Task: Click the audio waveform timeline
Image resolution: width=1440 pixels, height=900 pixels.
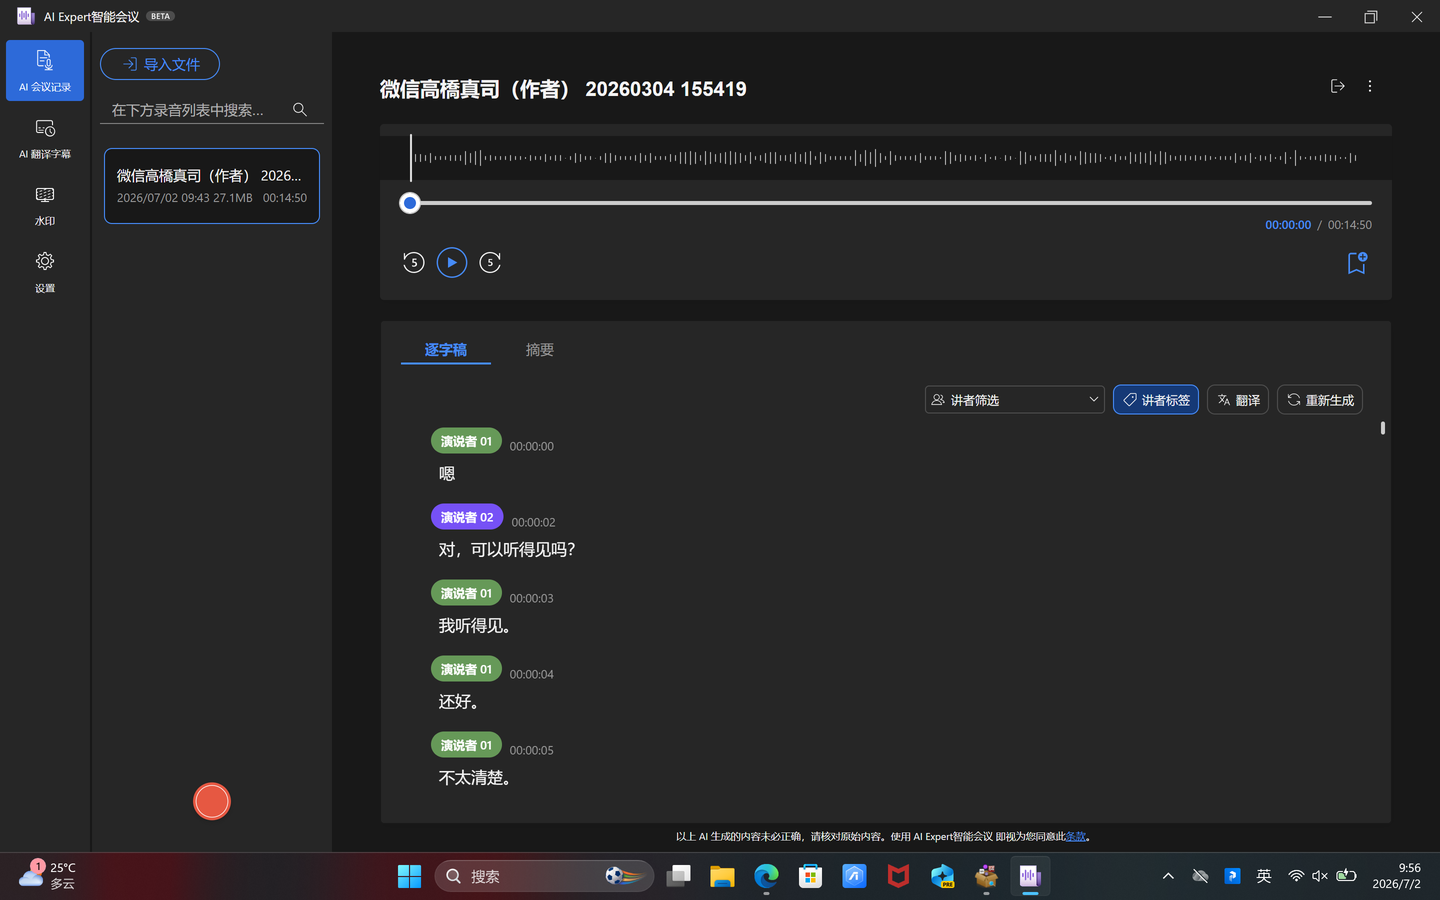Action: point(885,157)
